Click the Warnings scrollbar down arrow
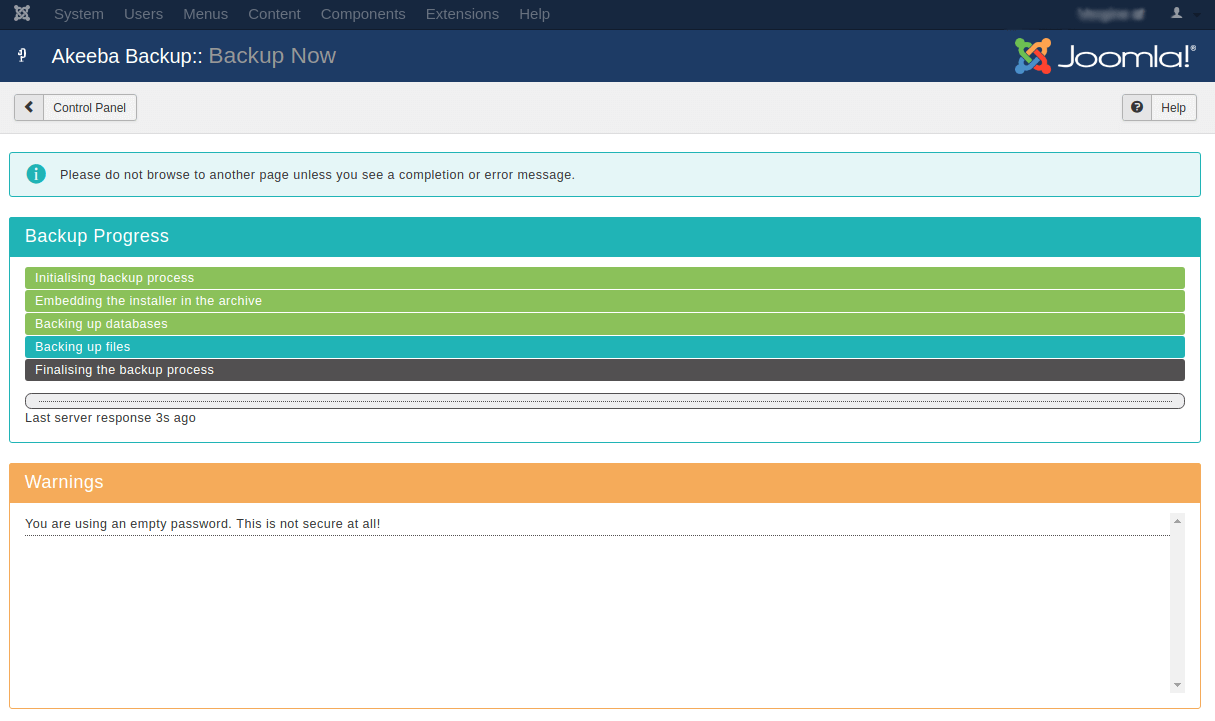 (1177, 685)
